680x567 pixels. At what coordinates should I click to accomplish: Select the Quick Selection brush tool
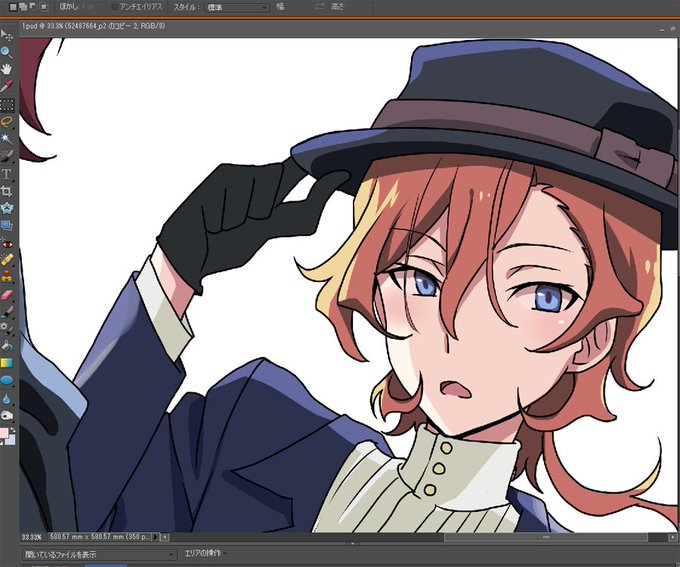click(x=7, y=156)
